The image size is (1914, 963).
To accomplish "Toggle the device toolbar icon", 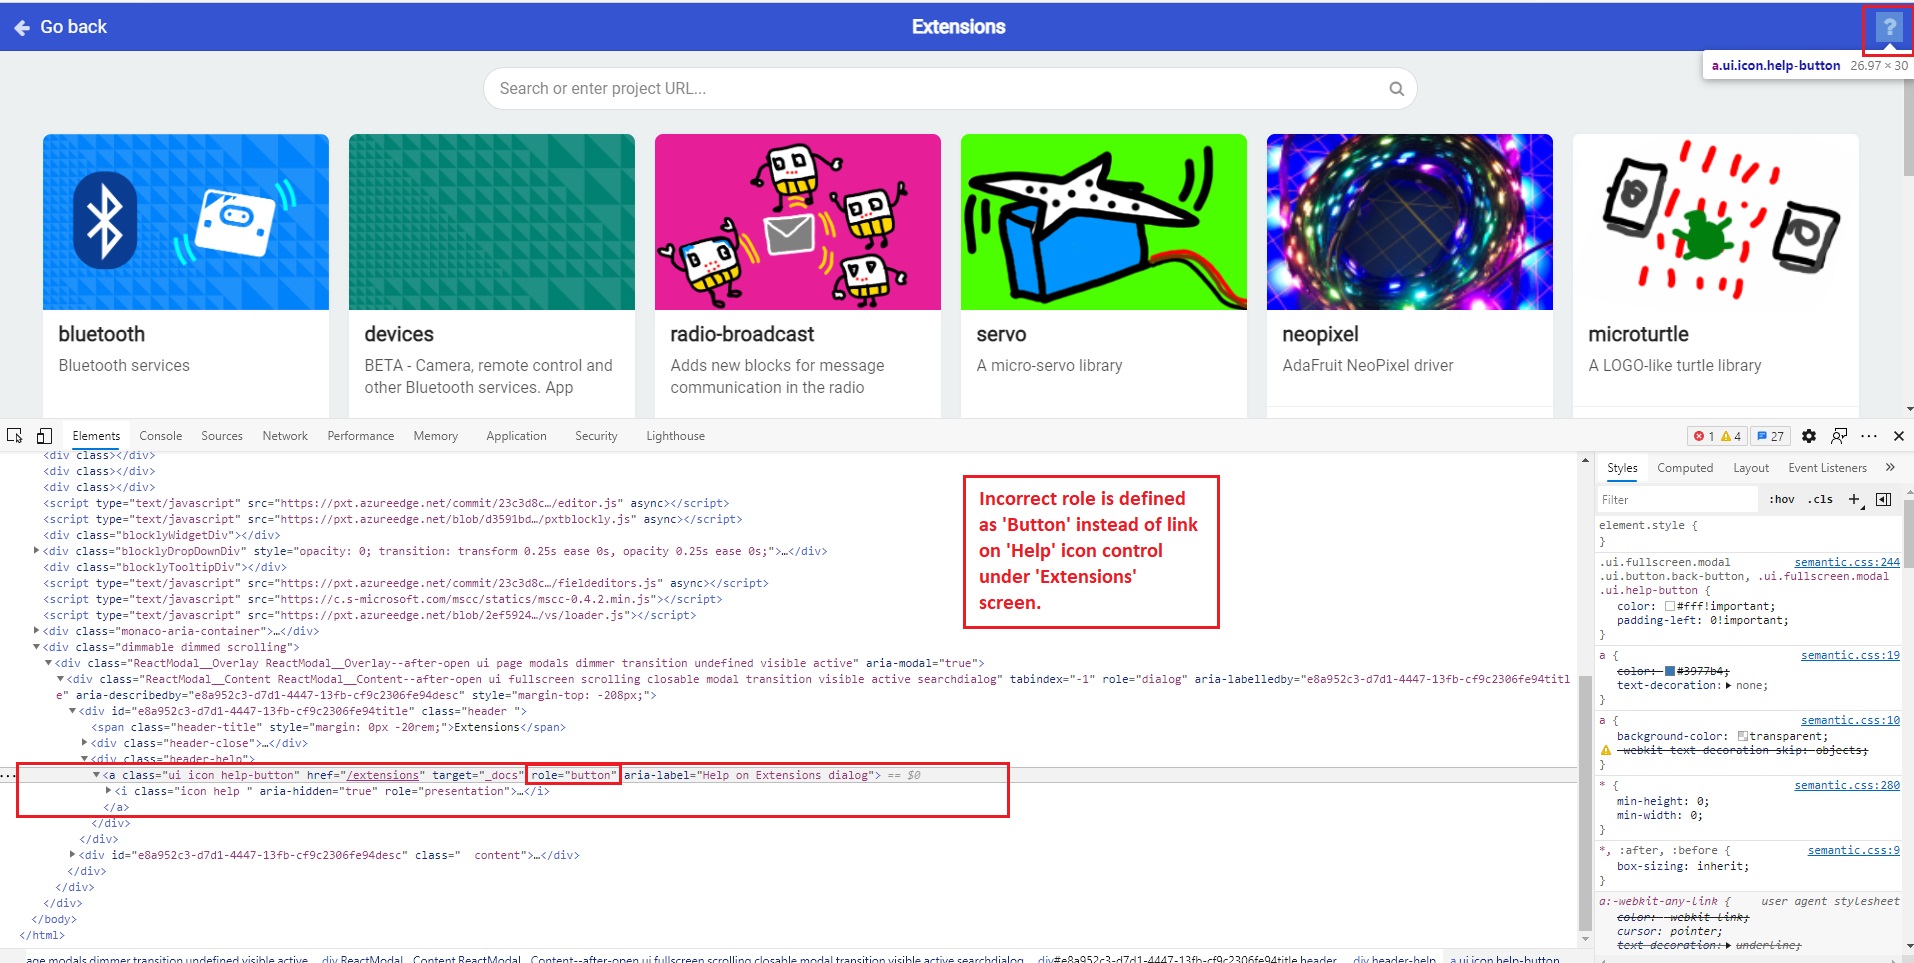I will (42, 435).
